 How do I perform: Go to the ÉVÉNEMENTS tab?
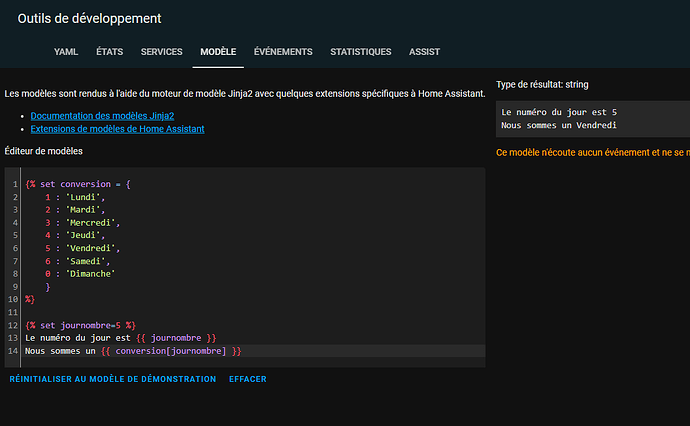283,52
